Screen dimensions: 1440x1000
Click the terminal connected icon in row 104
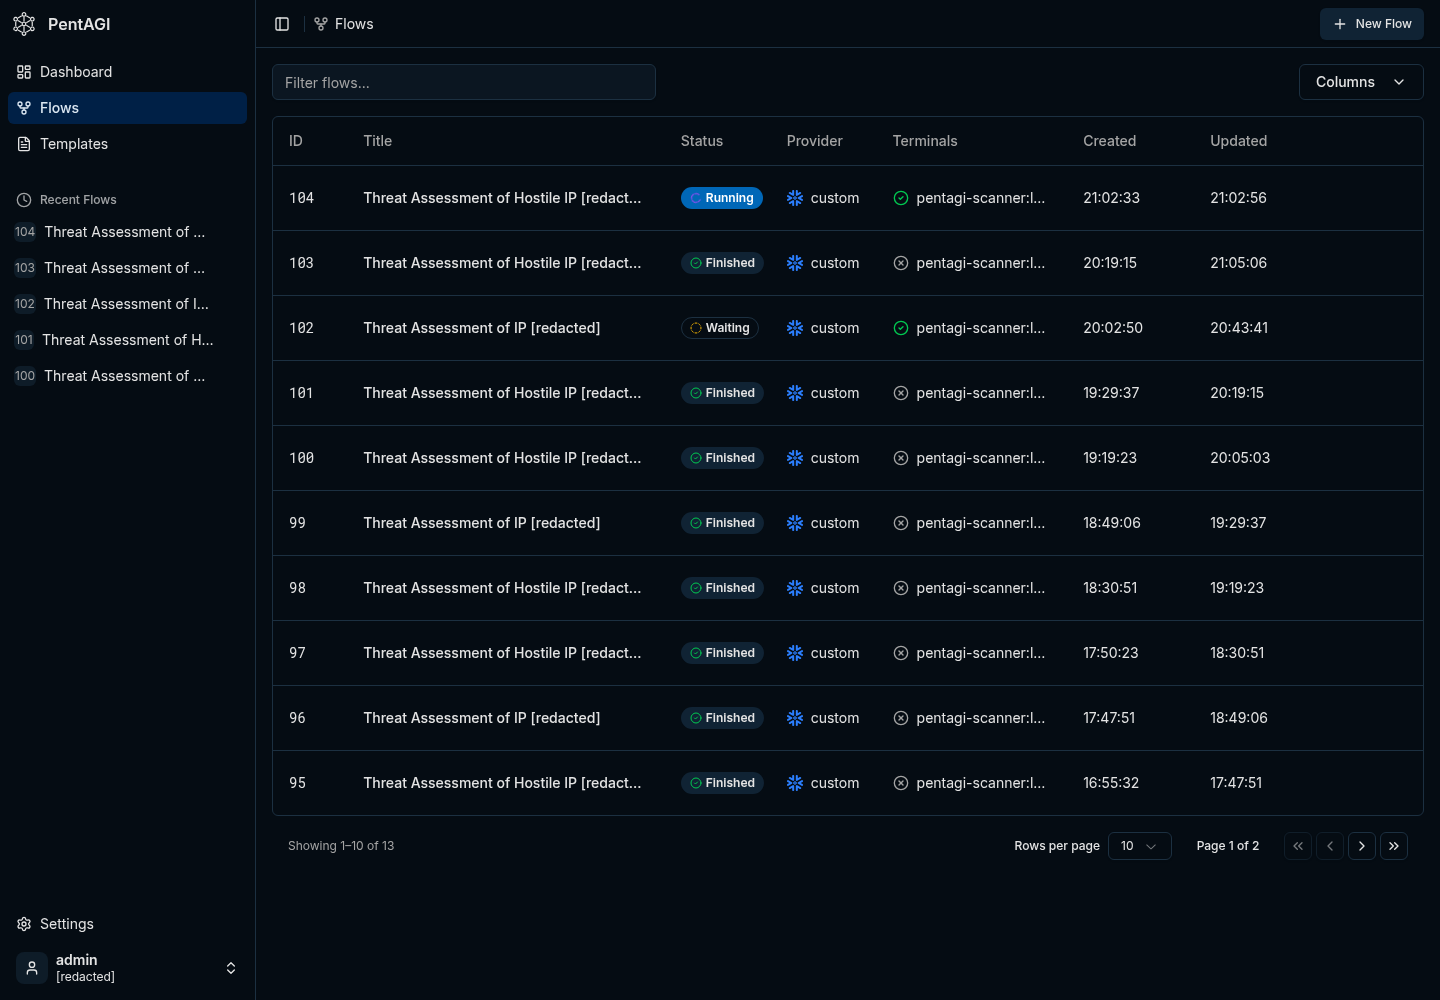click(901, 198)
